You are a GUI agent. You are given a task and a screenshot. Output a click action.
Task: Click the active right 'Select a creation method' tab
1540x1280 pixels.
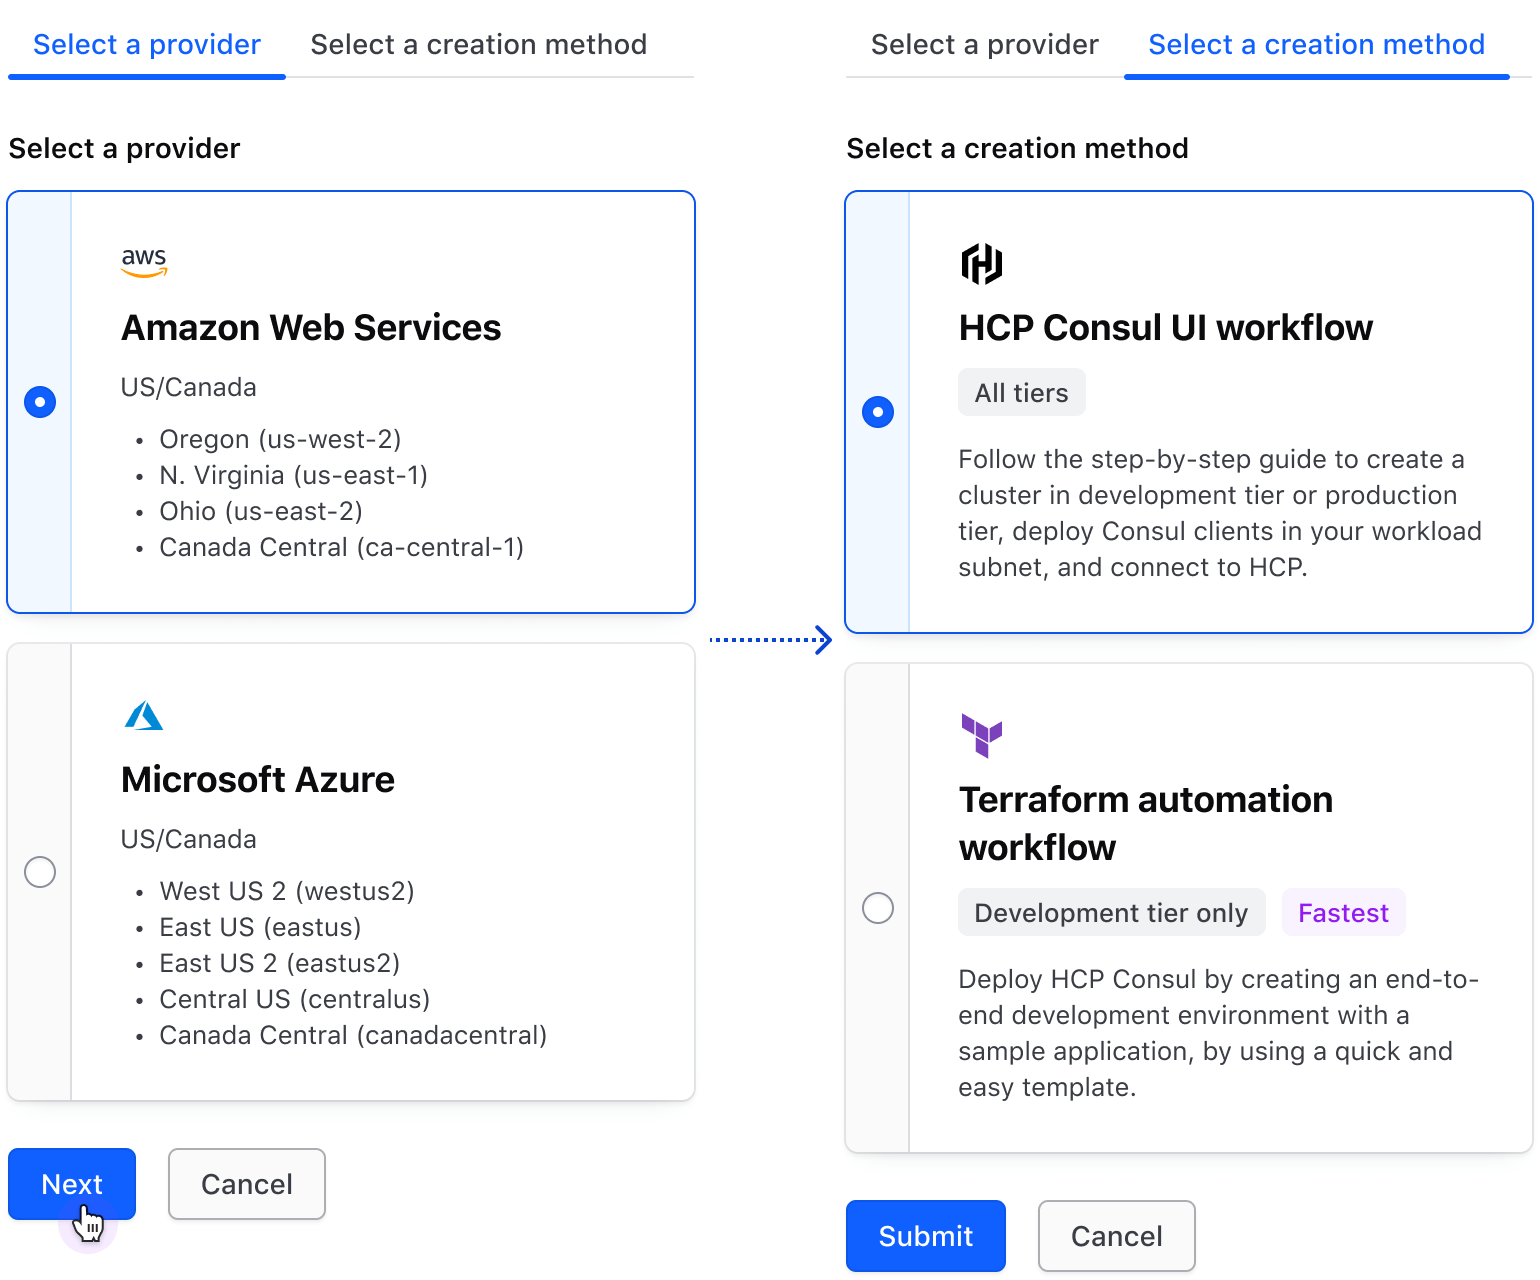click(x=1316, y=45)
